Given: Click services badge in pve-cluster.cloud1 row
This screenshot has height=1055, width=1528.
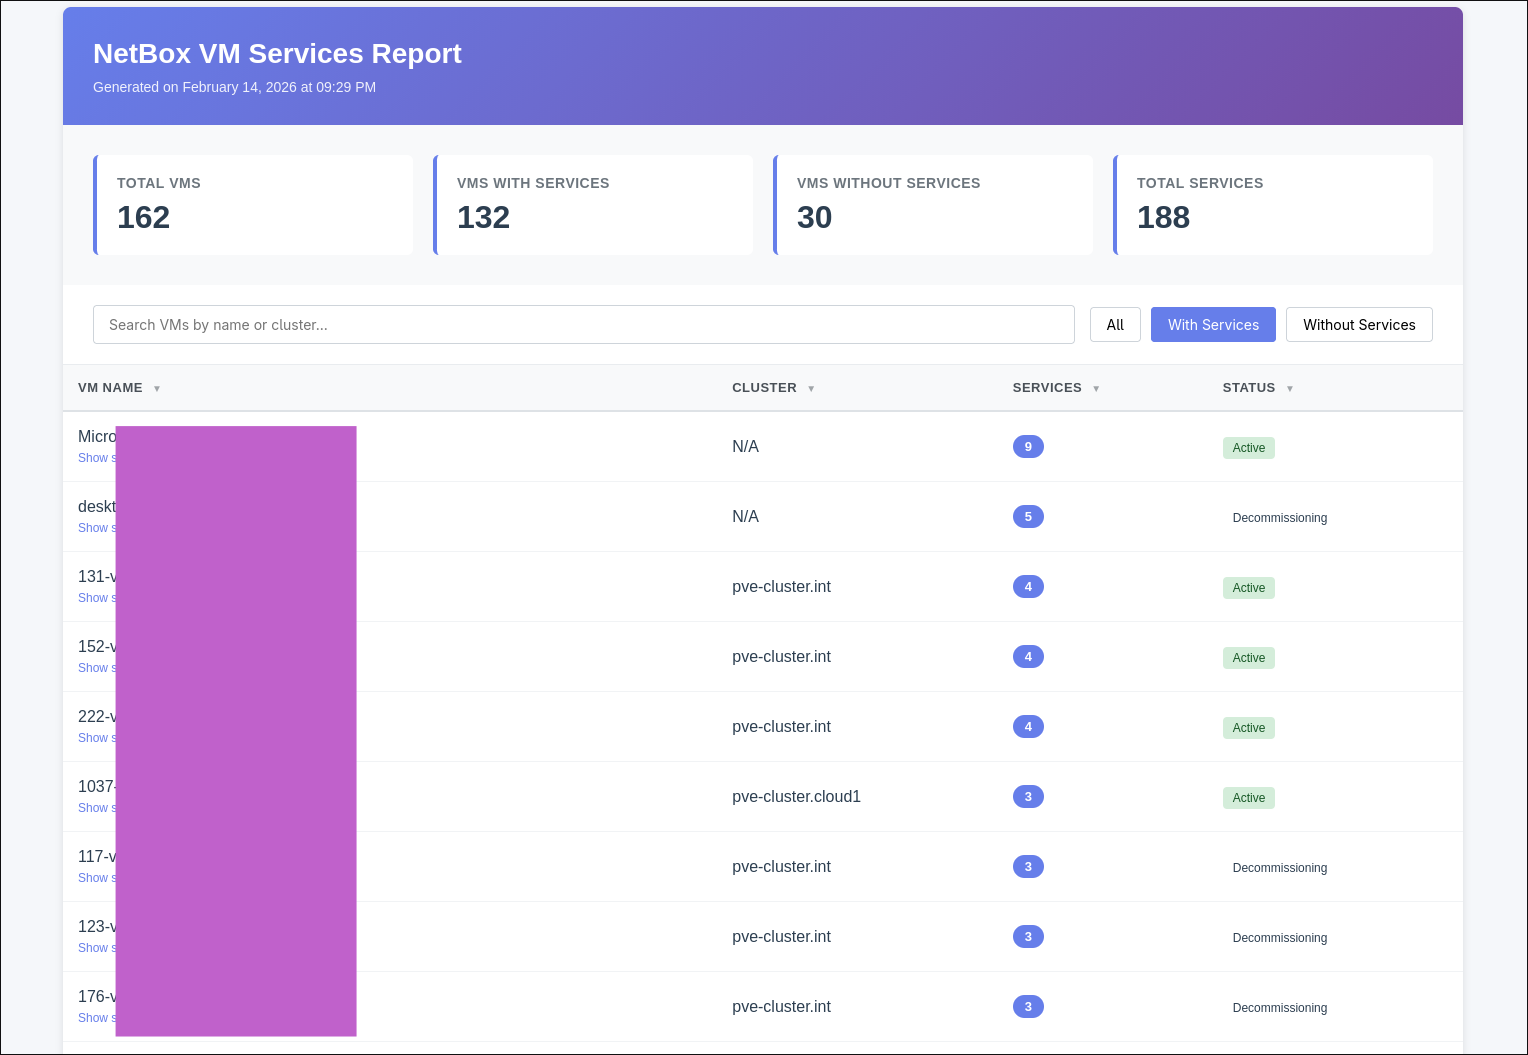Looking at the screenshot, I should (x=1028, y=797).
